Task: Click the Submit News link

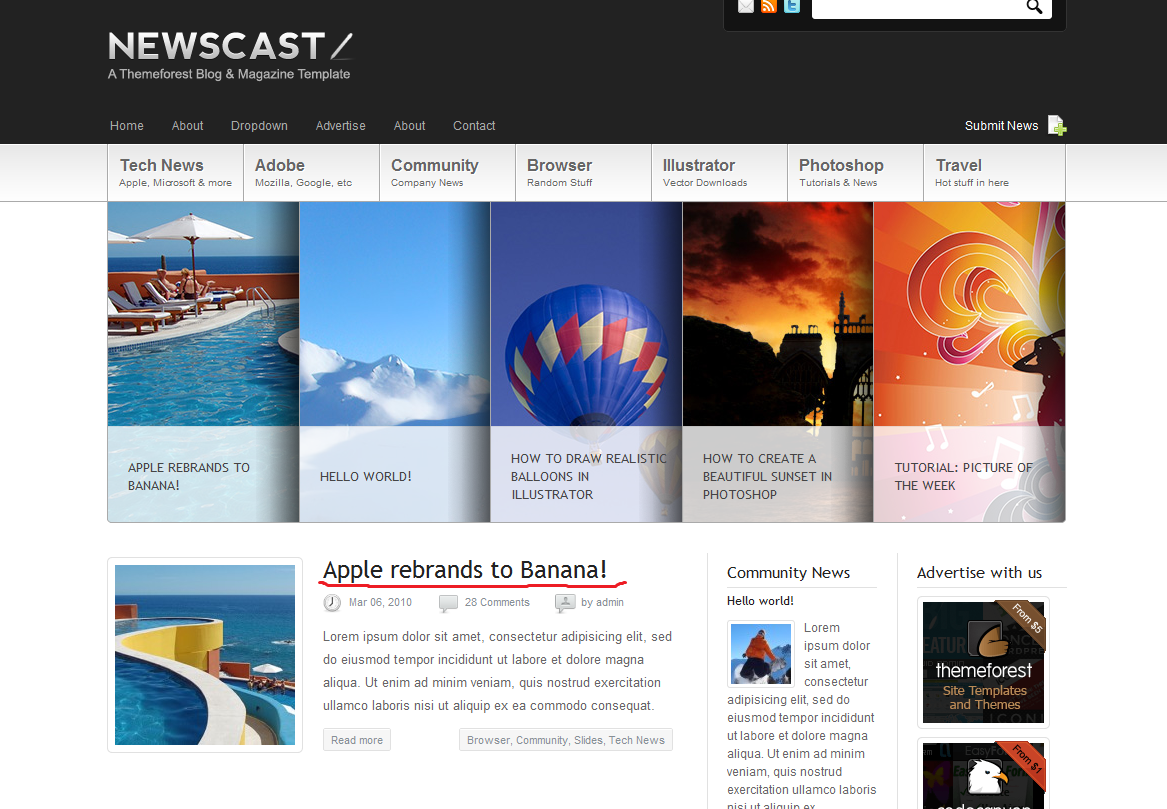Action: 1001,126
